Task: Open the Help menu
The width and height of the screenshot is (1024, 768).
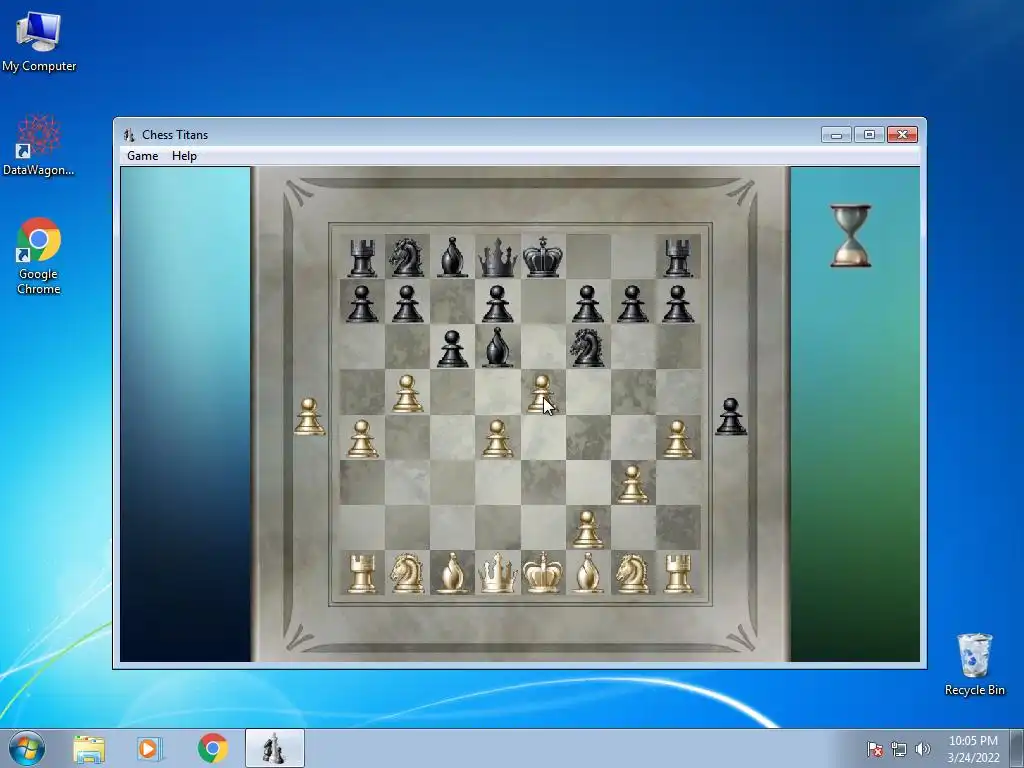Action: 184,155
